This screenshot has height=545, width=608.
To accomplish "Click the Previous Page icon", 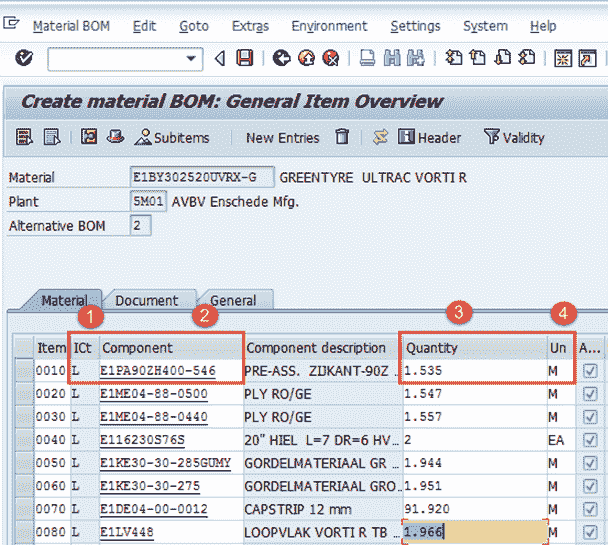I will [x=478, y=58].
